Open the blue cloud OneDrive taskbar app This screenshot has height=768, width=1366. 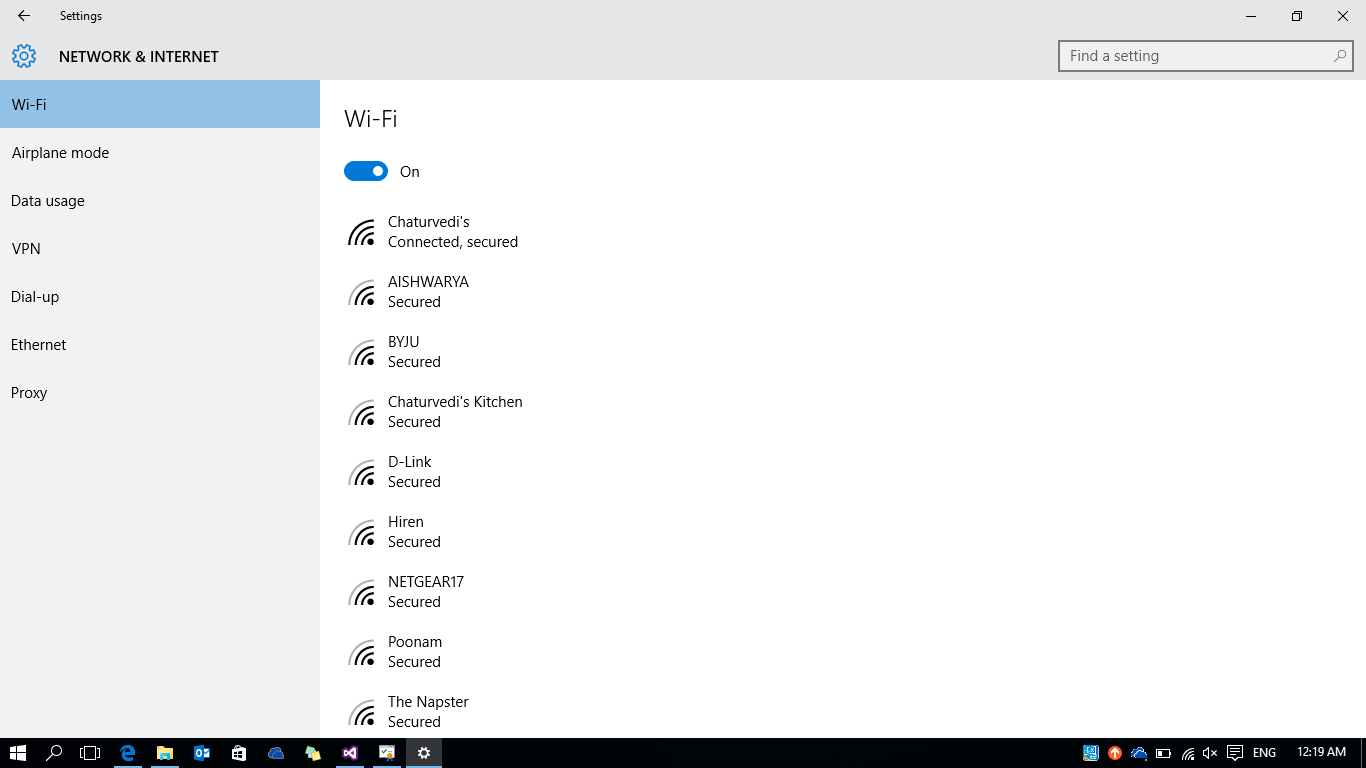276,753
